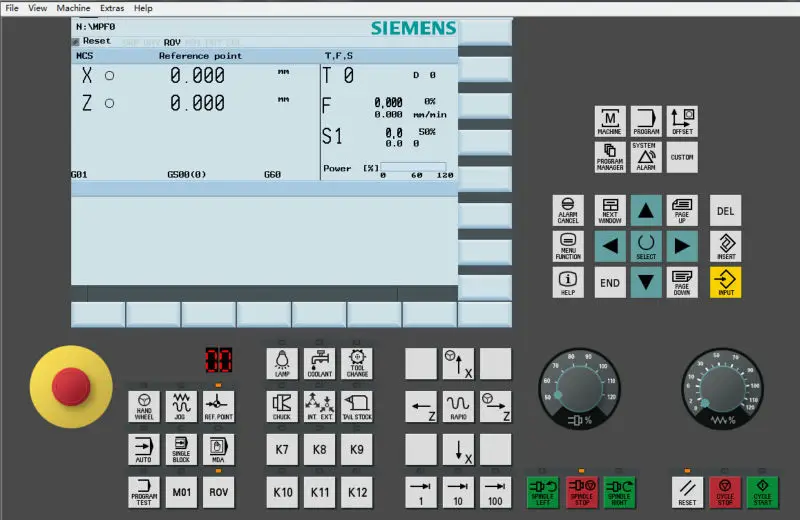Screen dimensions: 800x520
Task: Open the Extras menu
Action: [112, 8]
